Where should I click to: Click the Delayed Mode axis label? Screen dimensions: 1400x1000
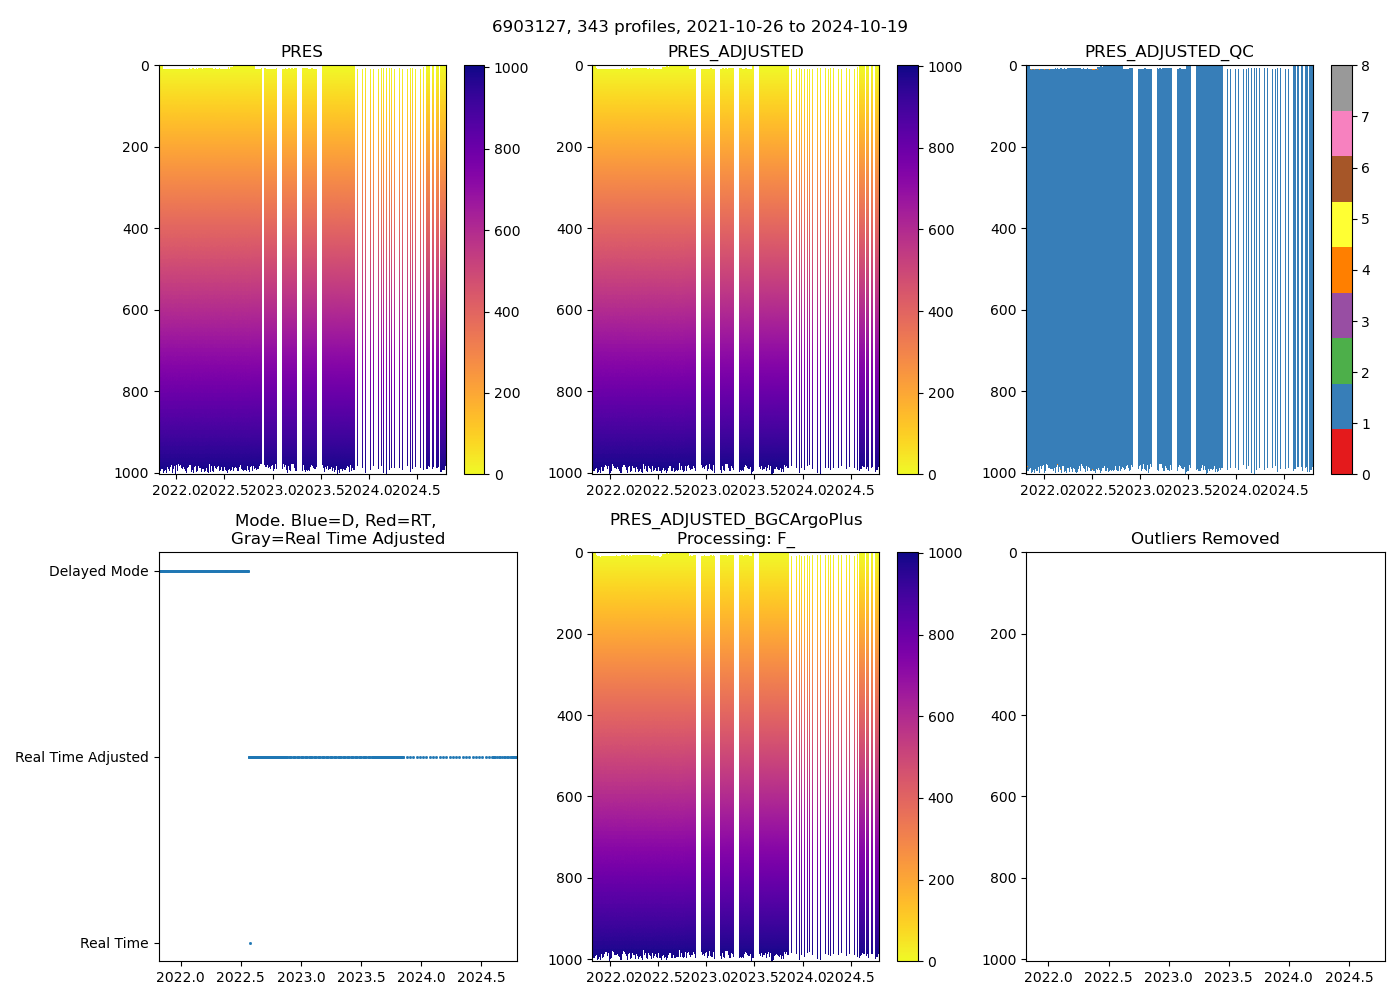point(98,572)
